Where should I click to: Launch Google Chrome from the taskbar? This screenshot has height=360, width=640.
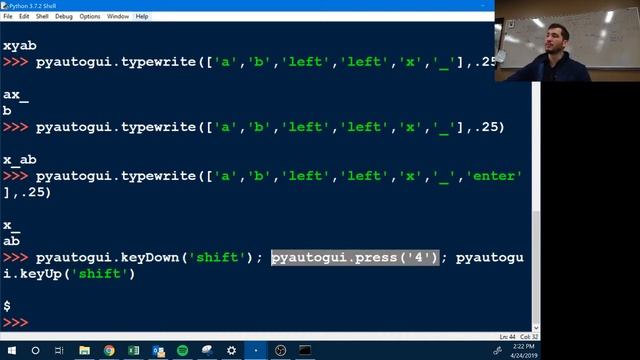(109, 351)
